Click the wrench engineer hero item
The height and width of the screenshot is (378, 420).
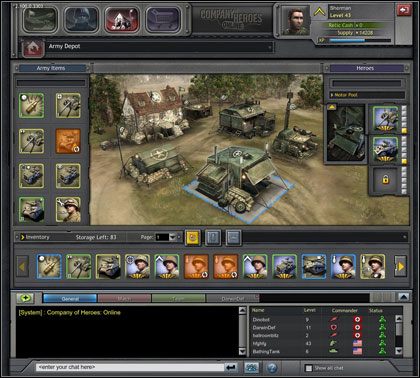coord(68,210)
